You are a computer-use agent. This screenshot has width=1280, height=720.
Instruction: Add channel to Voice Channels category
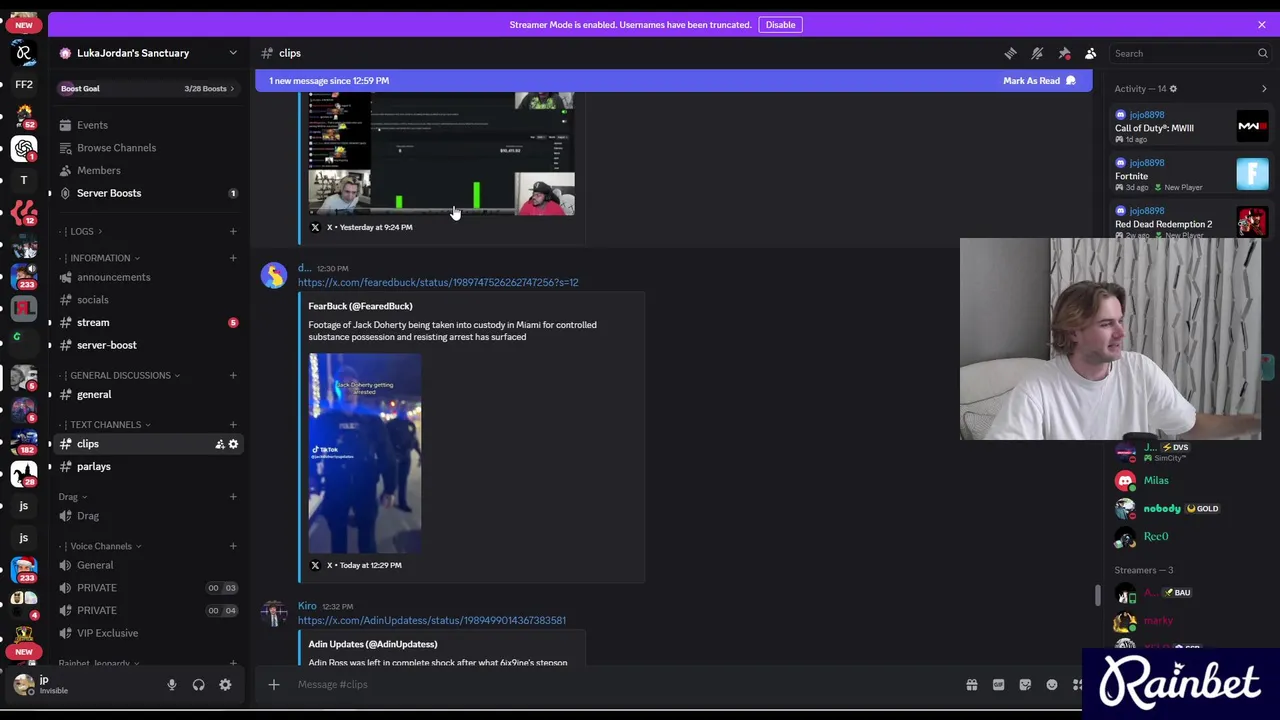tap(233, 546)
